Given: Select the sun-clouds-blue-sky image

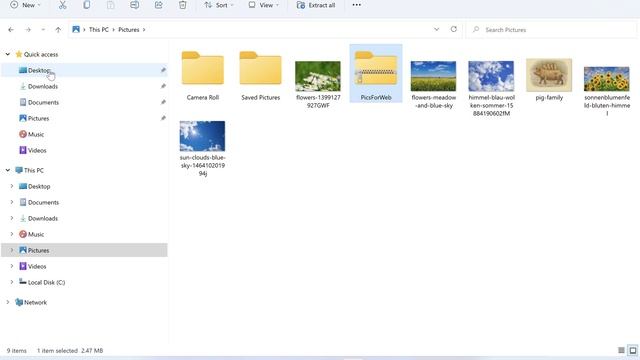Looking at the screenshot, I should tap(202, 148).
